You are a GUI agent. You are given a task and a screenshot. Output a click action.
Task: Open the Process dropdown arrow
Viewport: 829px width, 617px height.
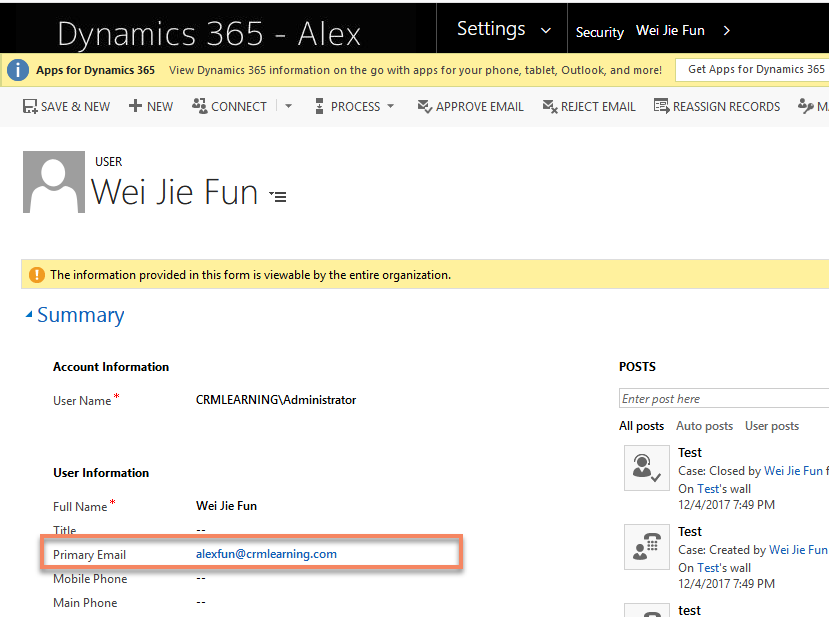391,106
